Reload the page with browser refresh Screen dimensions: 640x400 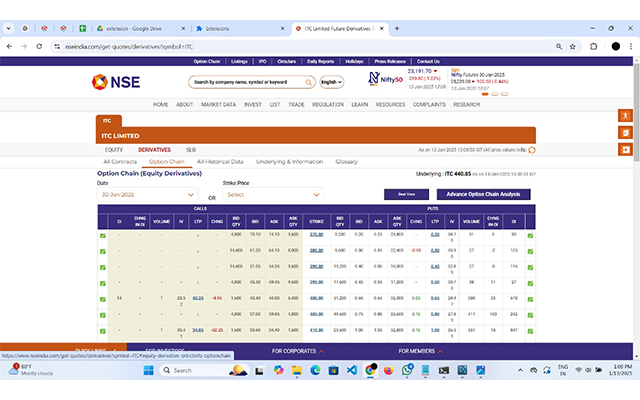pos(39,47)
